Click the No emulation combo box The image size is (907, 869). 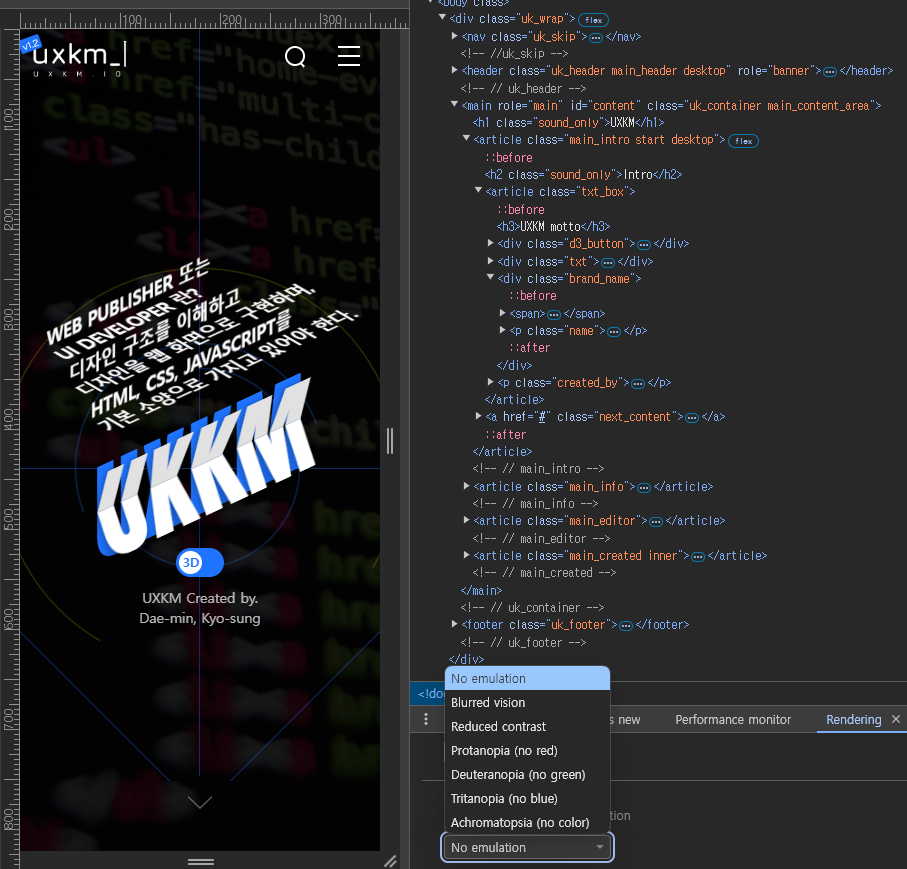528,847
